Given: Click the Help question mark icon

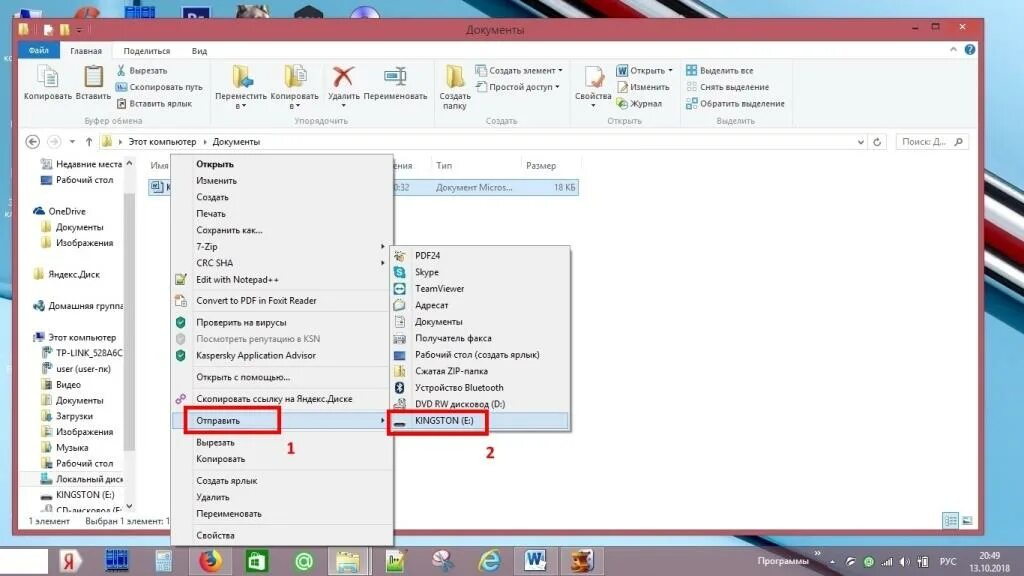Looking at the screenshot, I should 970,50.
